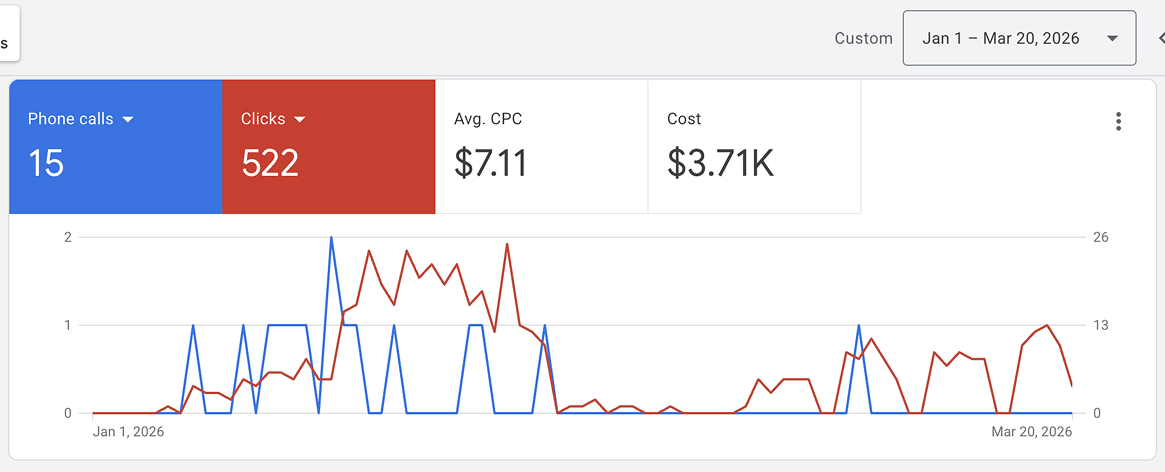This screenshot has width=1165, height=472.
Task: Click the blue line's highest peak at 2
Action: point(331,238)
